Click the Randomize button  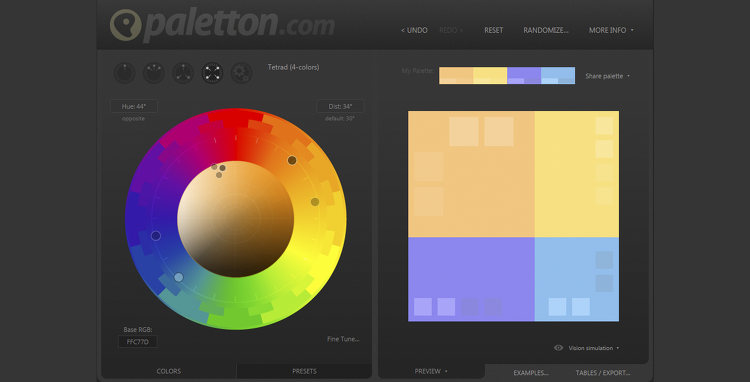[546, 30]
